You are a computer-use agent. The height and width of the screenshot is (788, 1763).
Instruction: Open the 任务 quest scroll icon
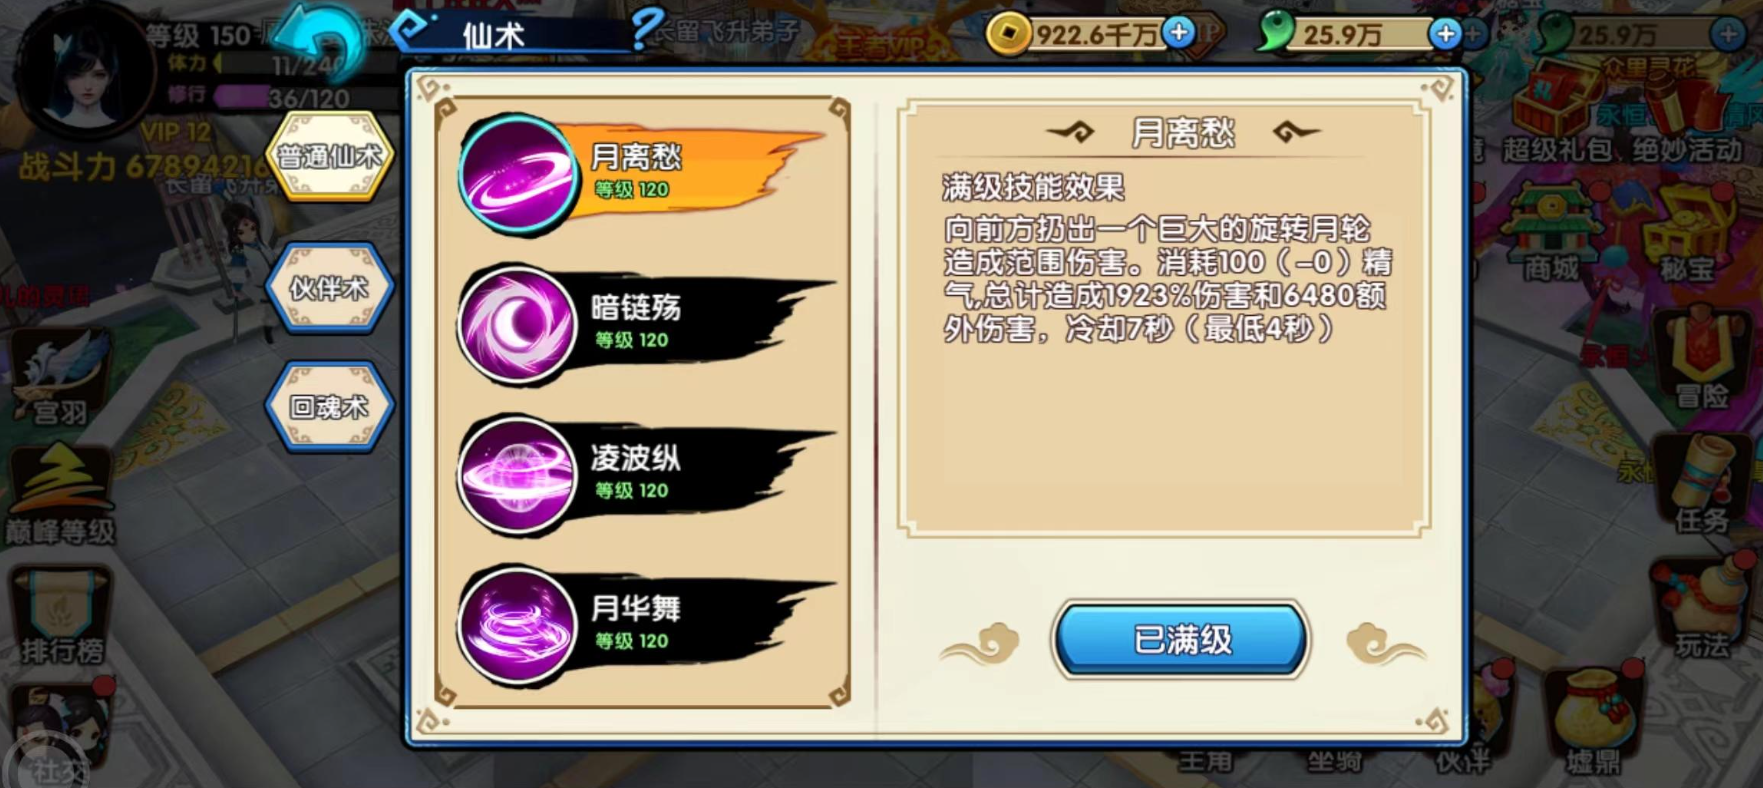pyautogui.click(x=1701, y=485)
